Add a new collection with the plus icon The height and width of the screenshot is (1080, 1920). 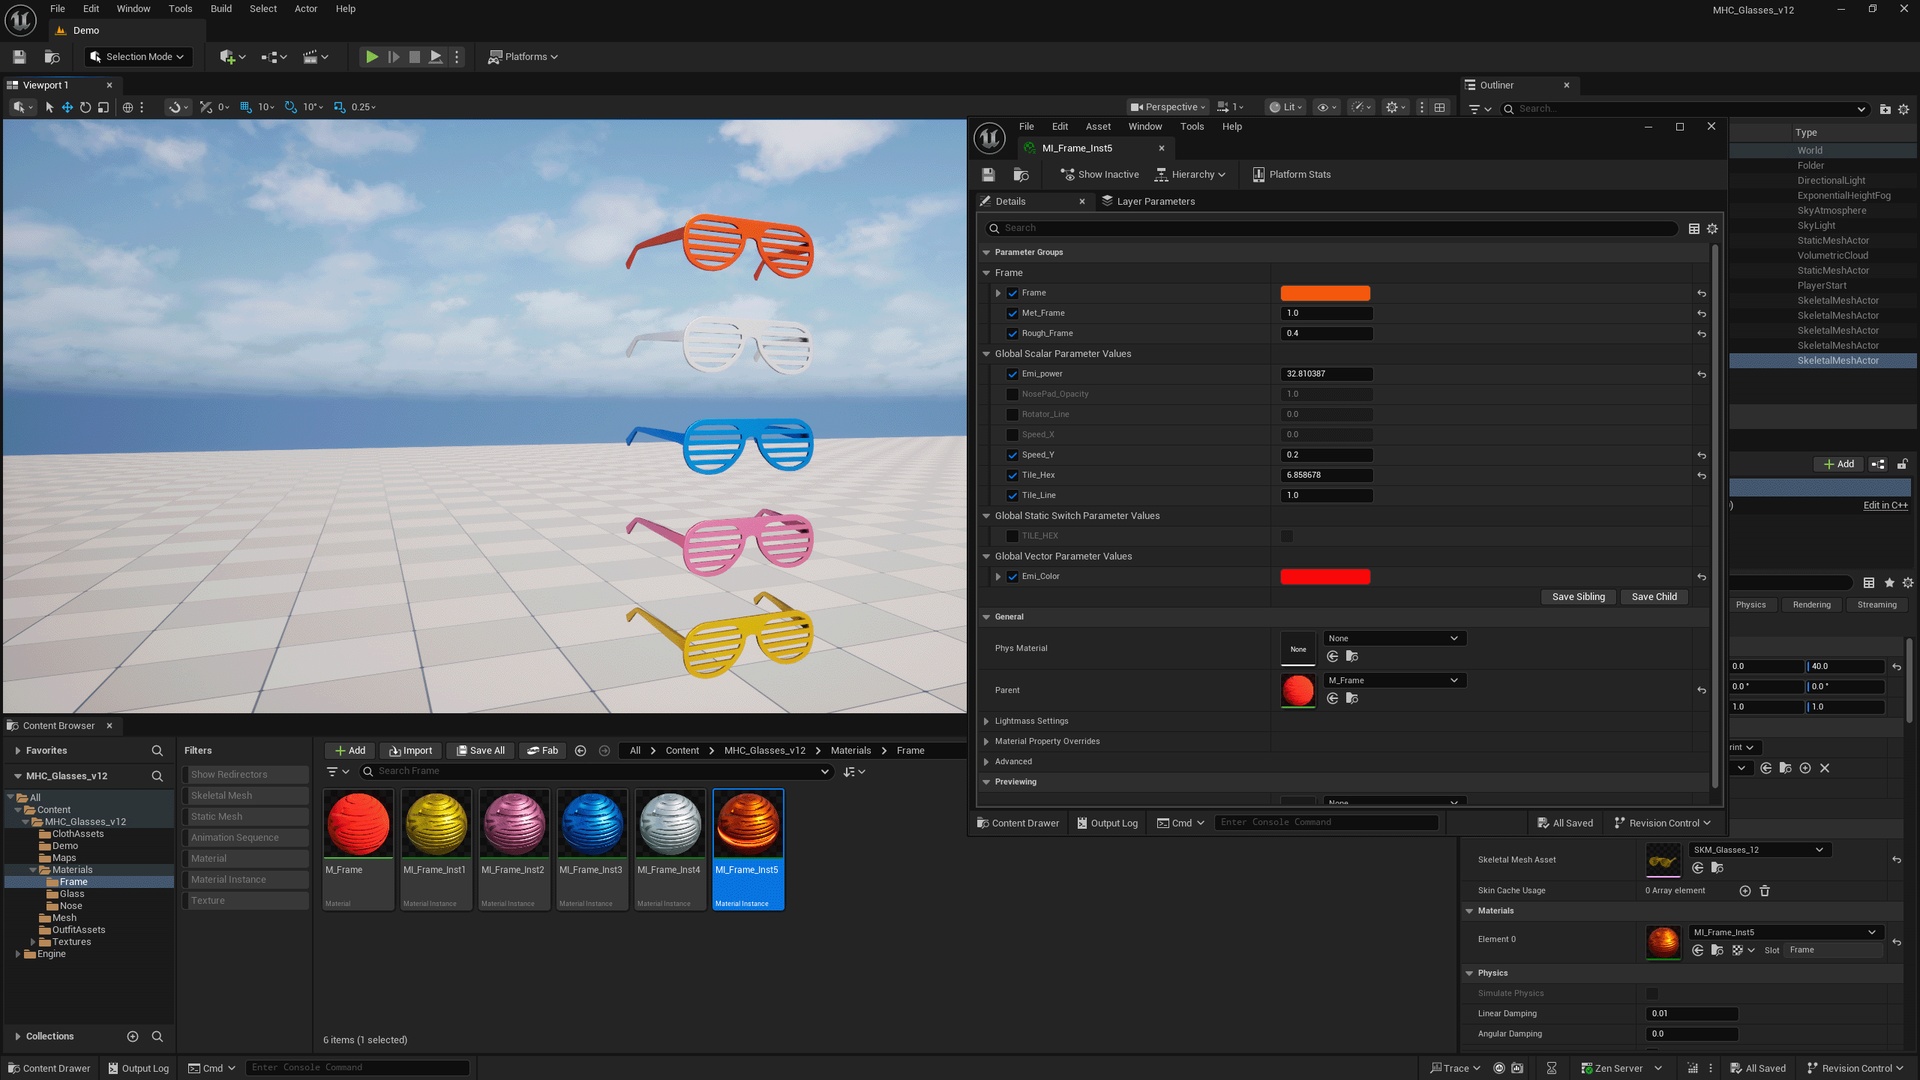132,1036
